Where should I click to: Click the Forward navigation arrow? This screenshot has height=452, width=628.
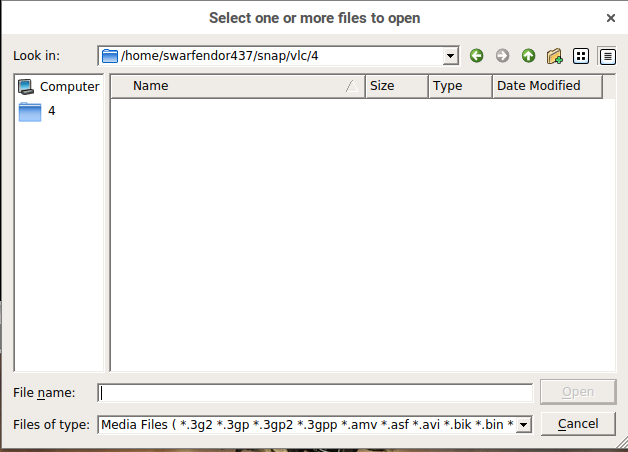(x=502, y=56)
